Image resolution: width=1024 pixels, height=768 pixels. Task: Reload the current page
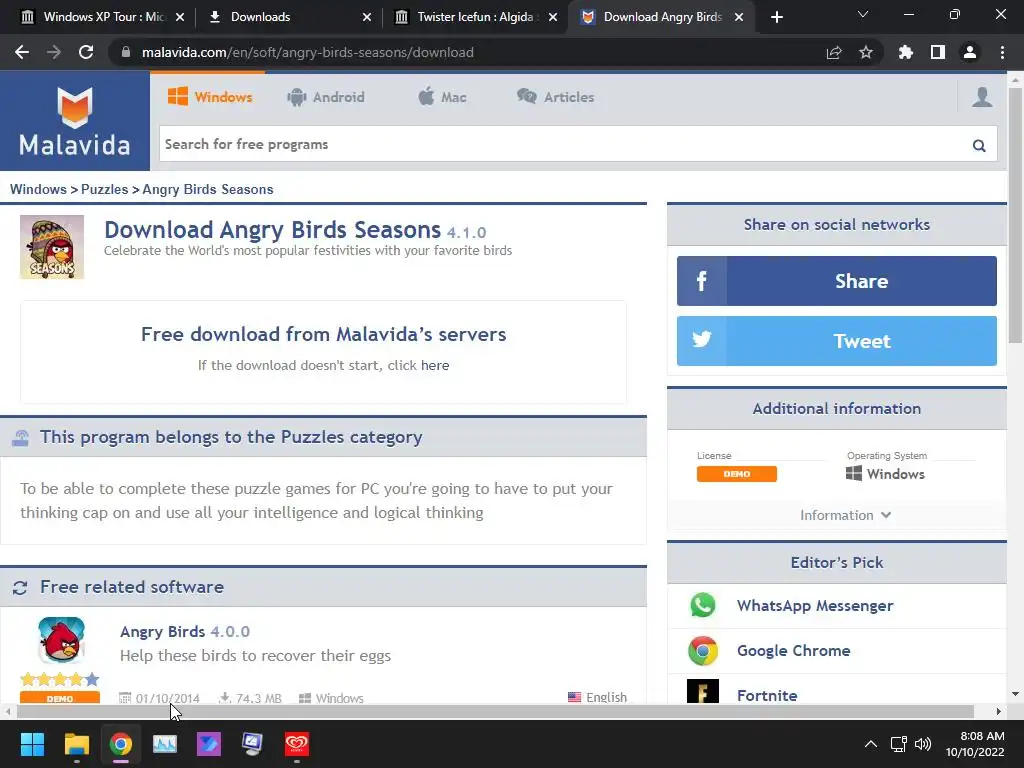[x=86, y=52]
